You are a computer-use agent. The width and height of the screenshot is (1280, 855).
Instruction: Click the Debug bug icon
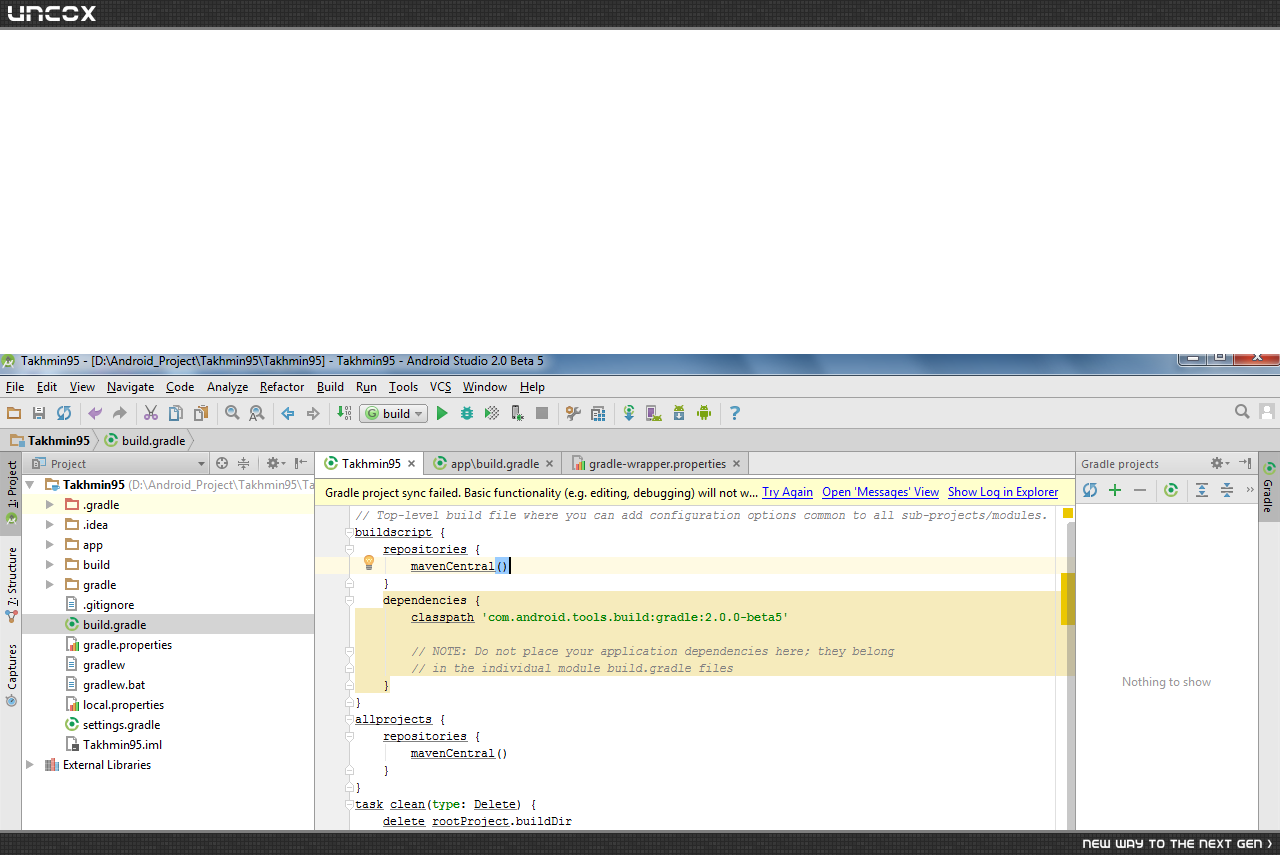click(467, 413)
